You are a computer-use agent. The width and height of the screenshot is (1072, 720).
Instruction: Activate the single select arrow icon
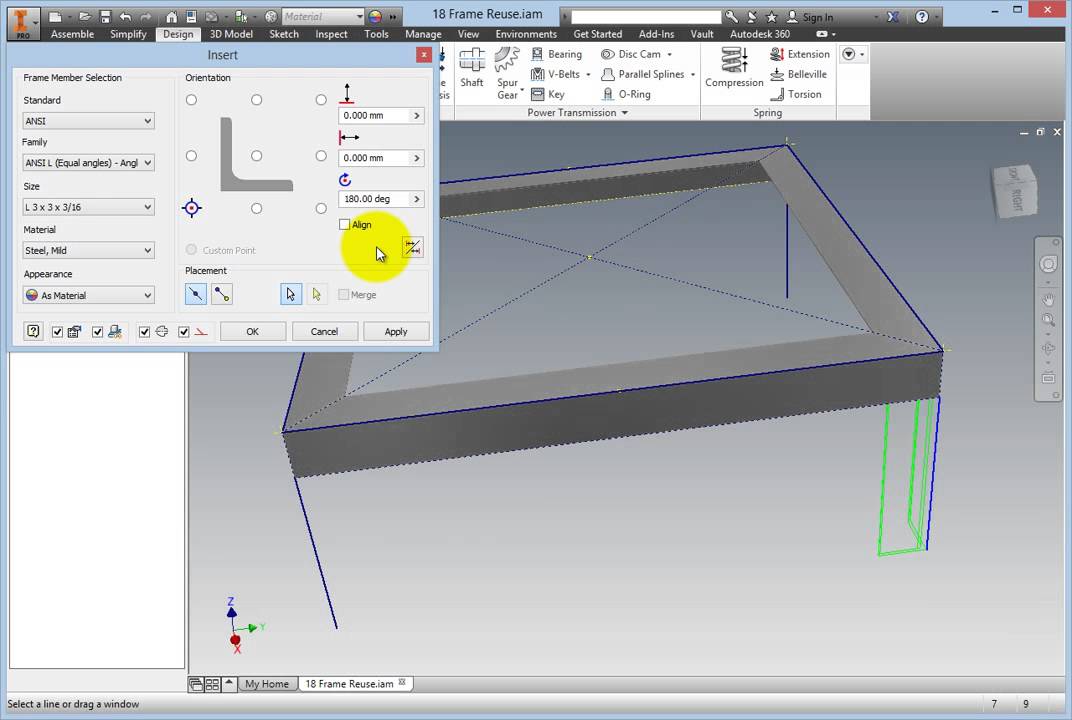tap(291, 294)
